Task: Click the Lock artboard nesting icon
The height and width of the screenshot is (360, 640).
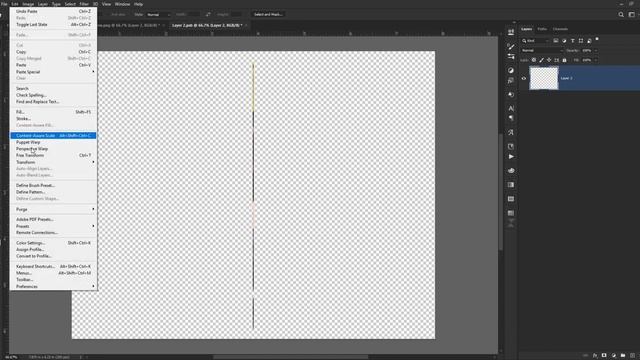Action: [556, 60]
